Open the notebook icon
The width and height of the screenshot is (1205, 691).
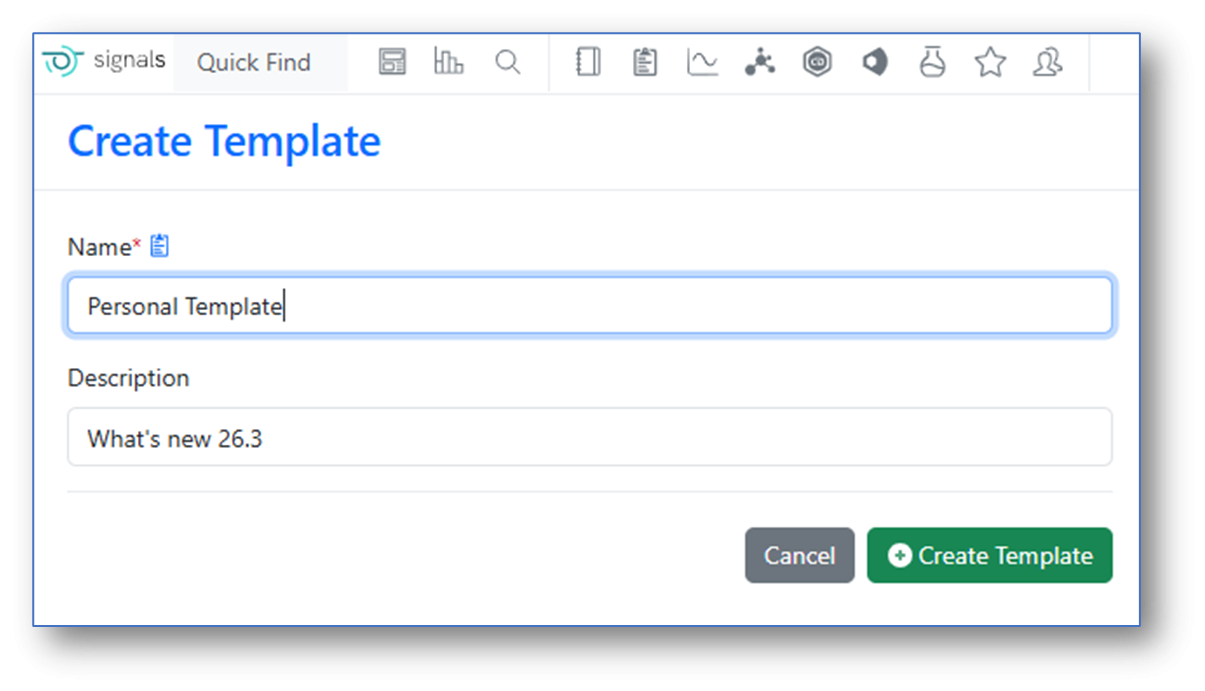(588, 63)
